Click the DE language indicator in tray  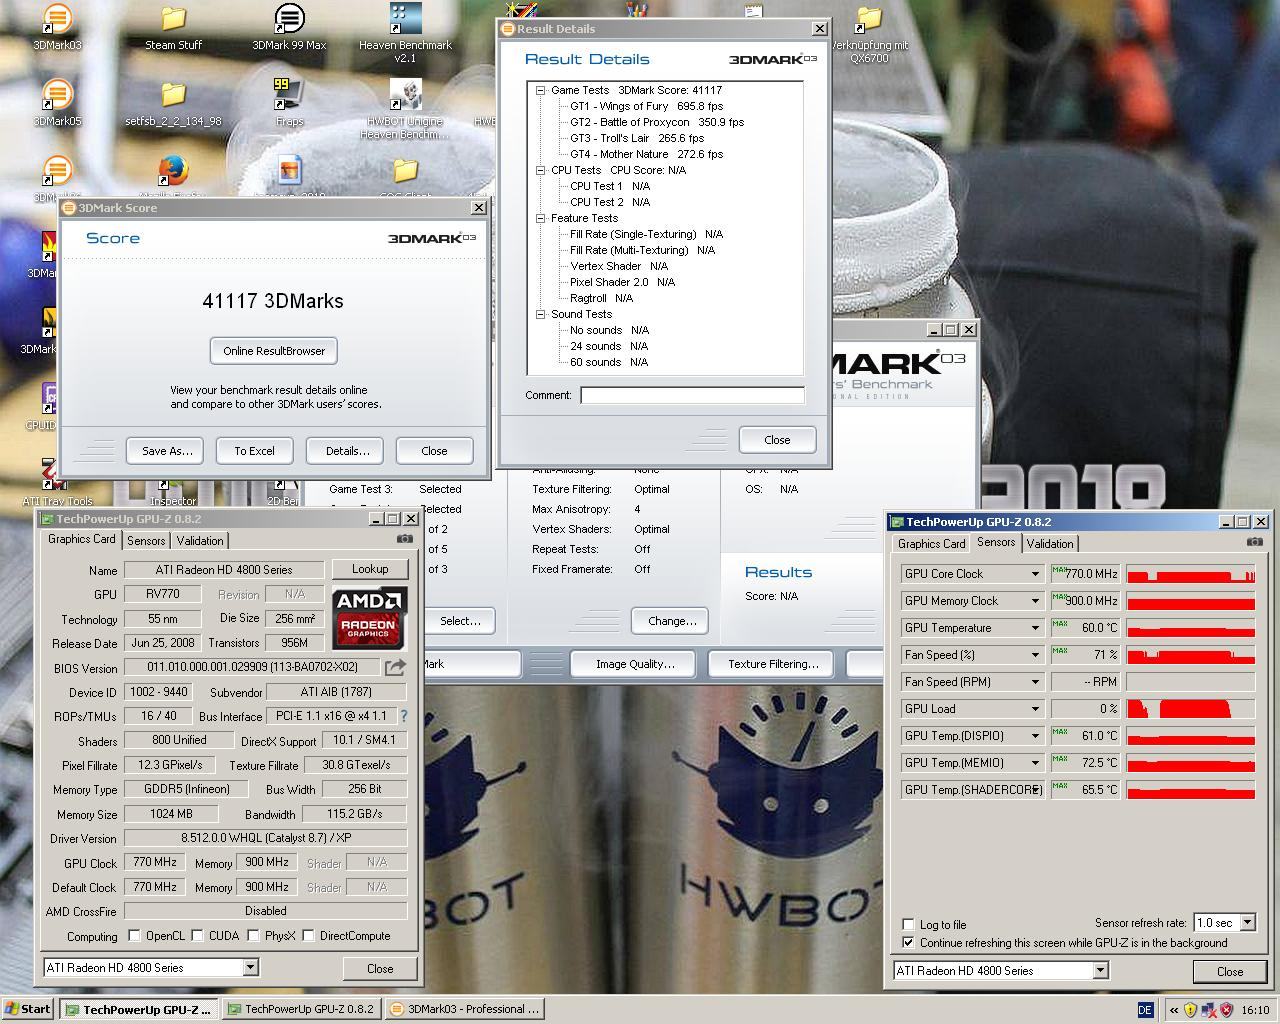(1145, 1010)
